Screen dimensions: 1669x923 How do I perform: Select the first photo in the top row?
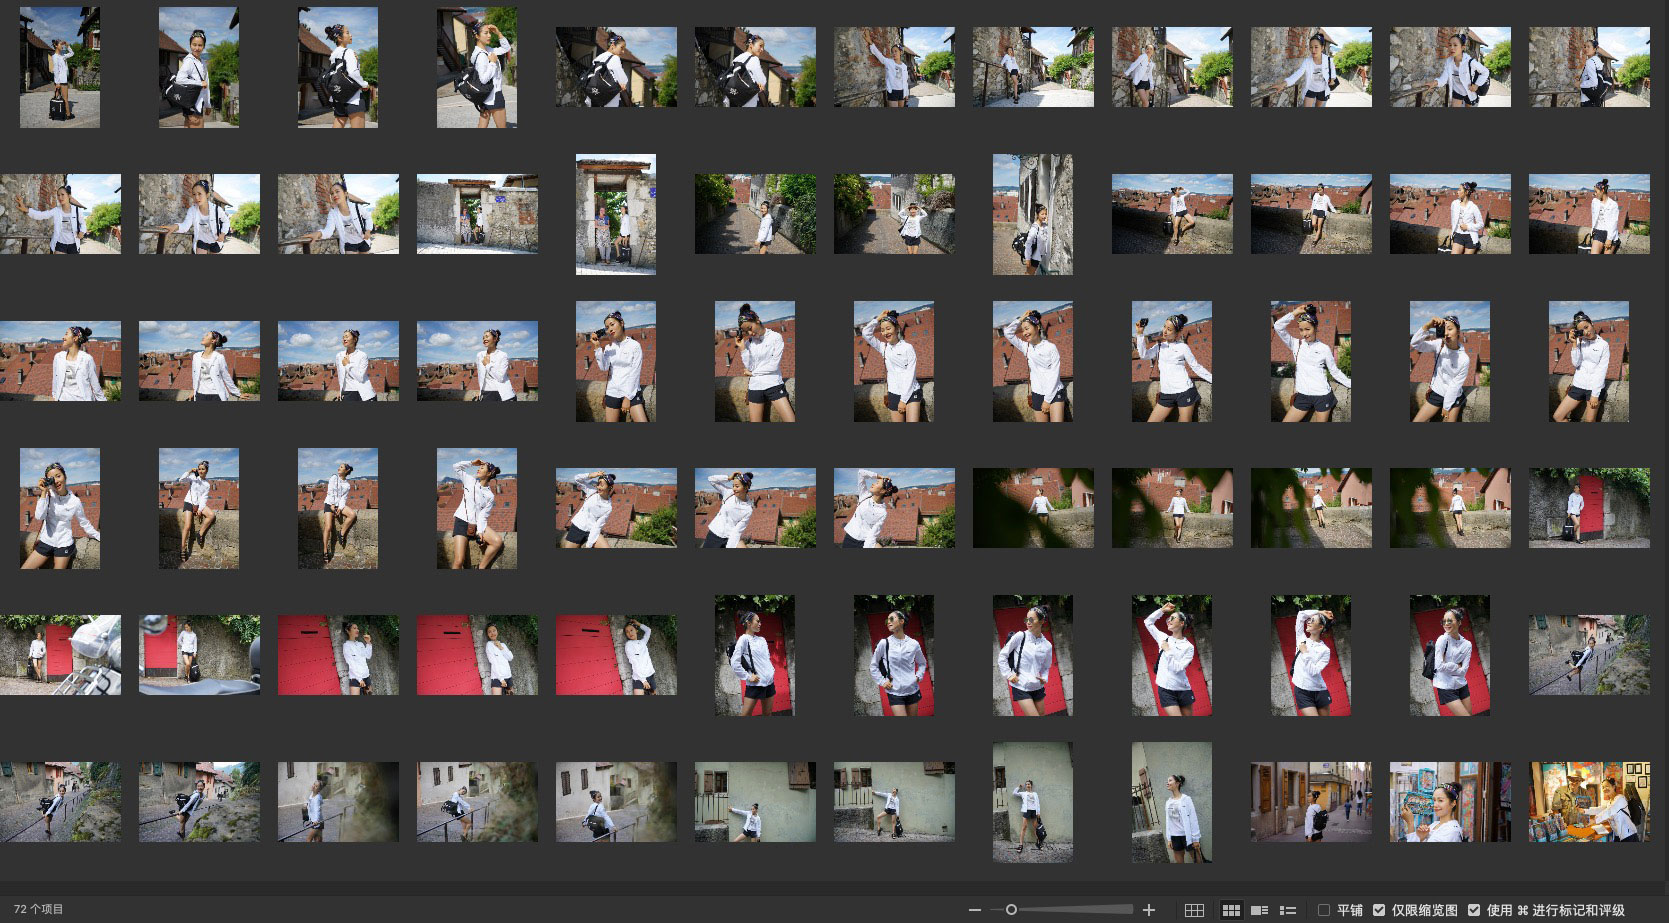coord(60,67)
